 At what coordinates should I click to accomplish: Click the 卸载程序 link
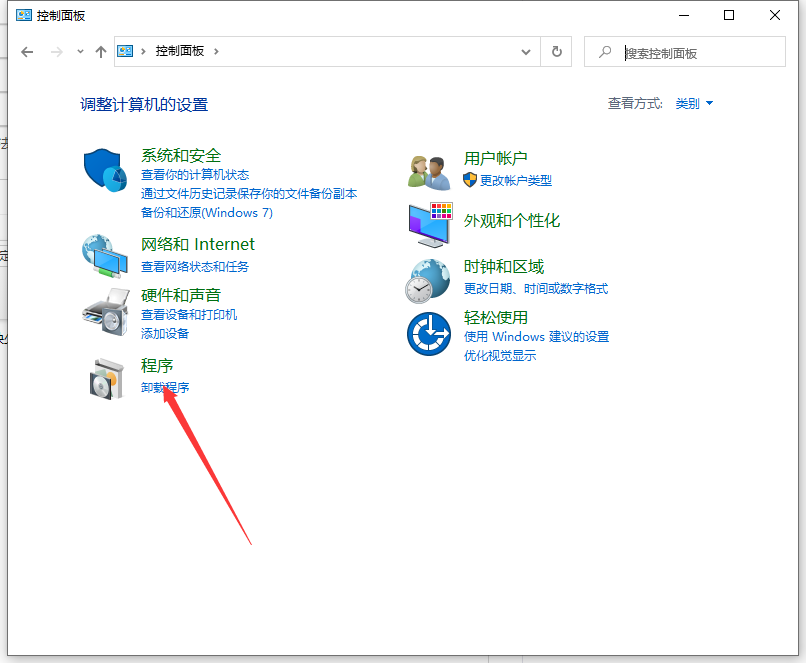pos(165,388)
